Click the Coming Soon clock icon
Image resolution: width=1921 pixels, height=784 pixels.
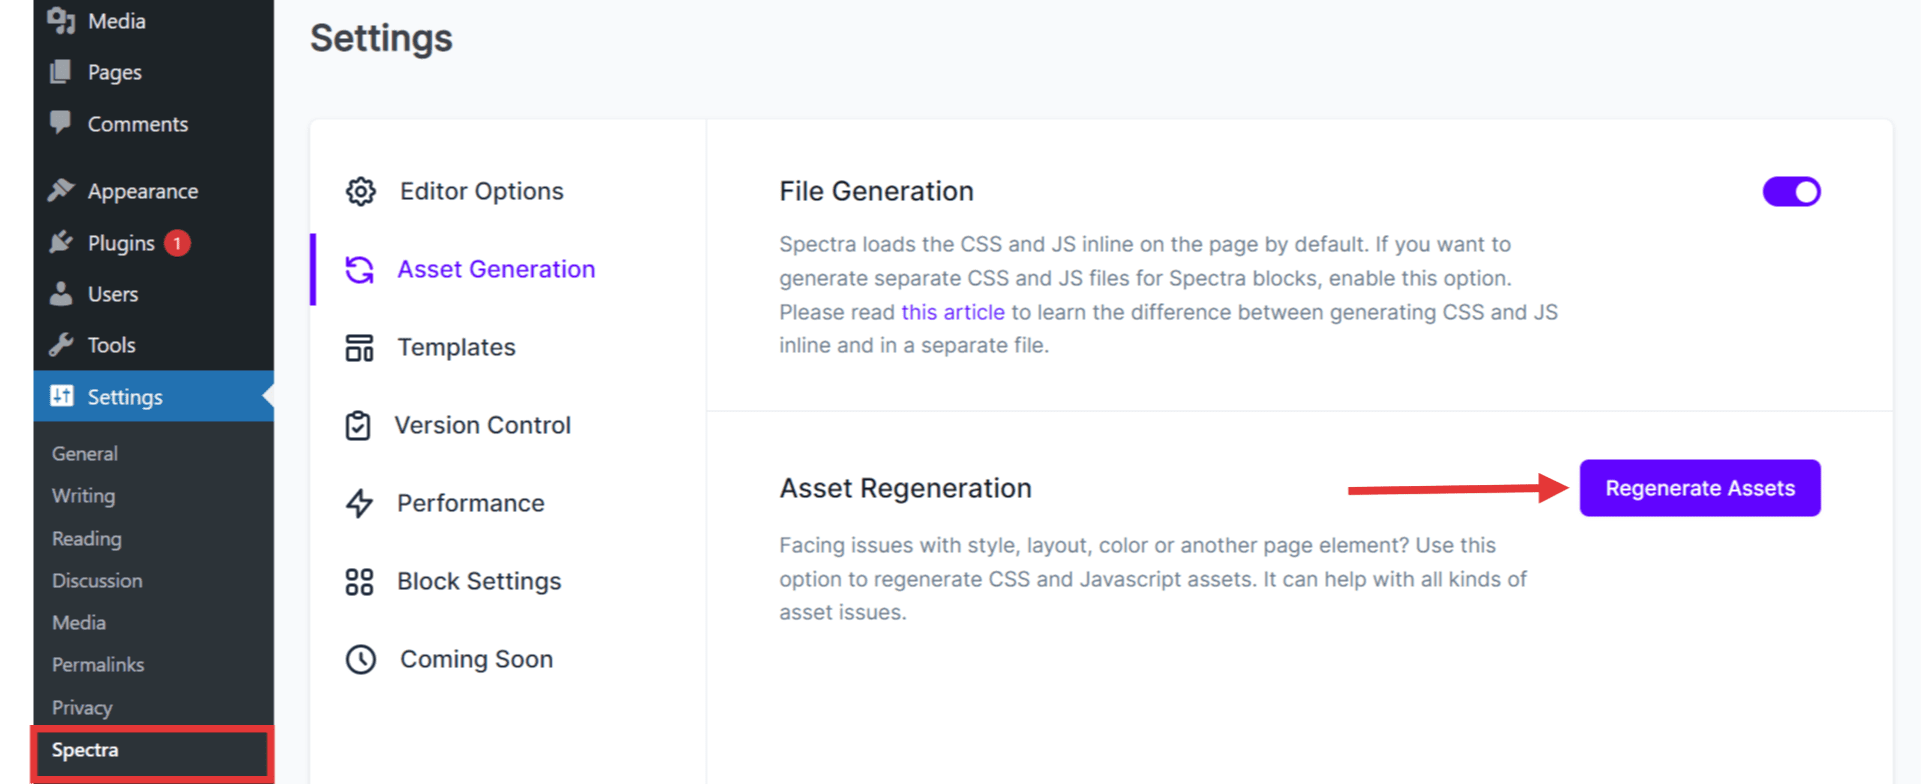point(360,660)
